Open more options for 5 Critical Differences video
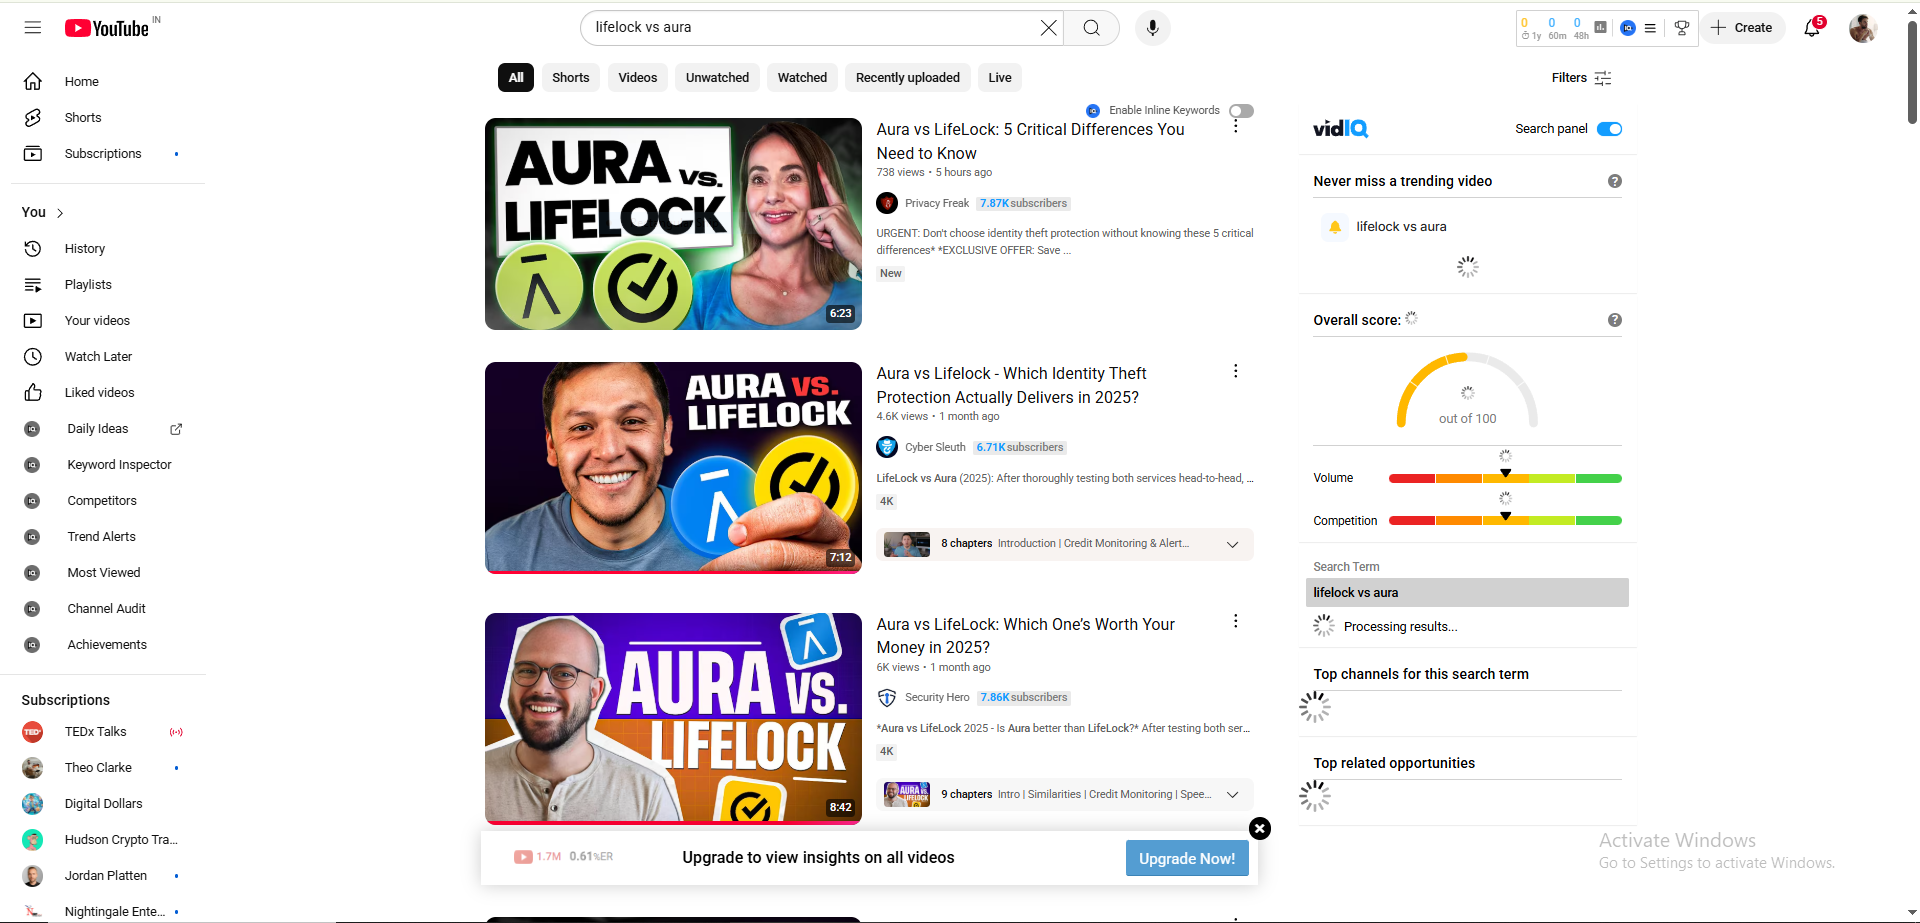Screen dimensions: 1920x923 click(x=1236, y=126)
